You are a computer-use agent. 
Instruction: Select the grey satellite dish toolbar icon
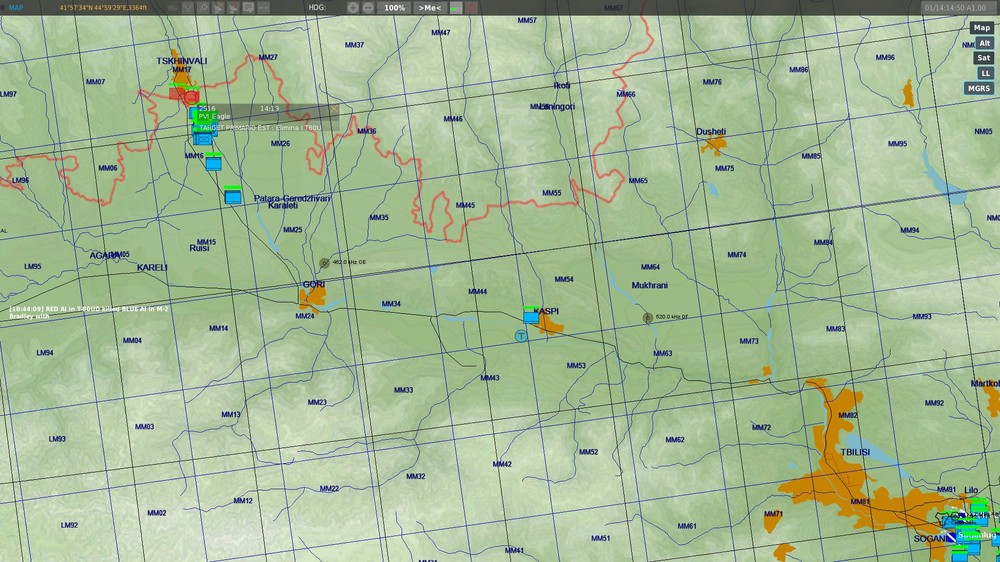tap(218, 8)
